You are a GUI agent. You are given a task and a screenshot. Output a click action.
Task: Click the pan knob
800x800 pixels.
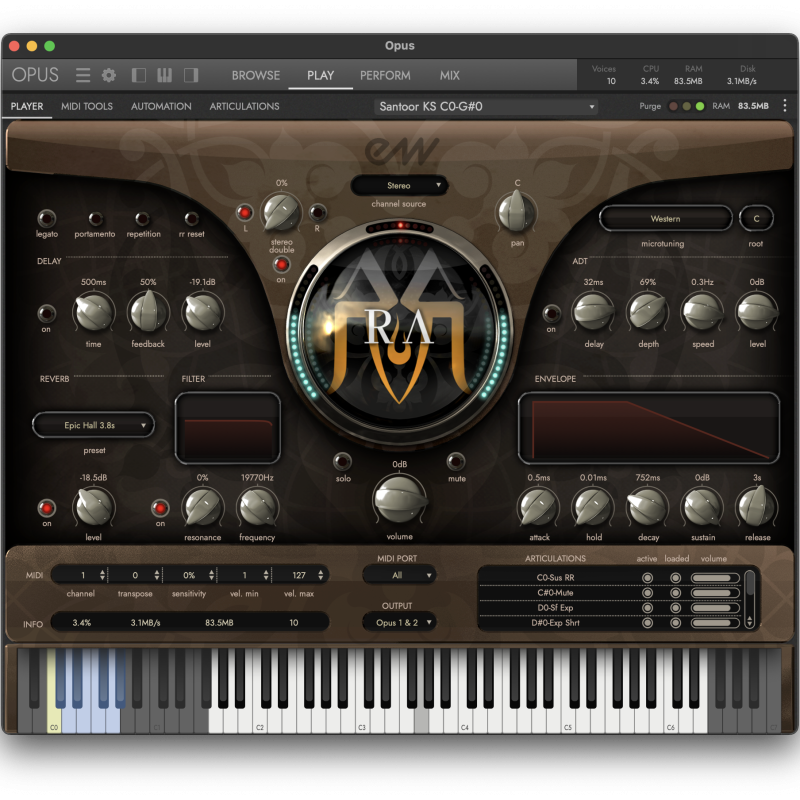[517, 211]
